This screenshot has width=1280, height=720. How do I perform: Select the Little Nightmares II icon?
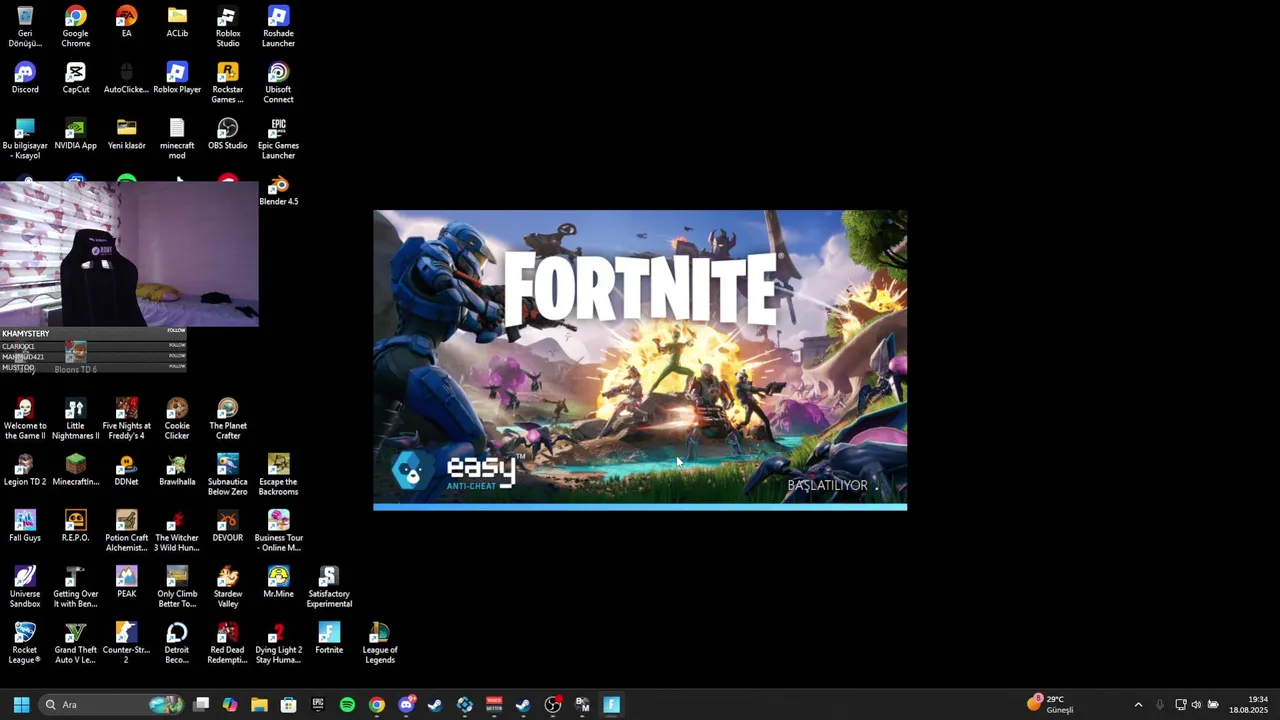[76, 419]
